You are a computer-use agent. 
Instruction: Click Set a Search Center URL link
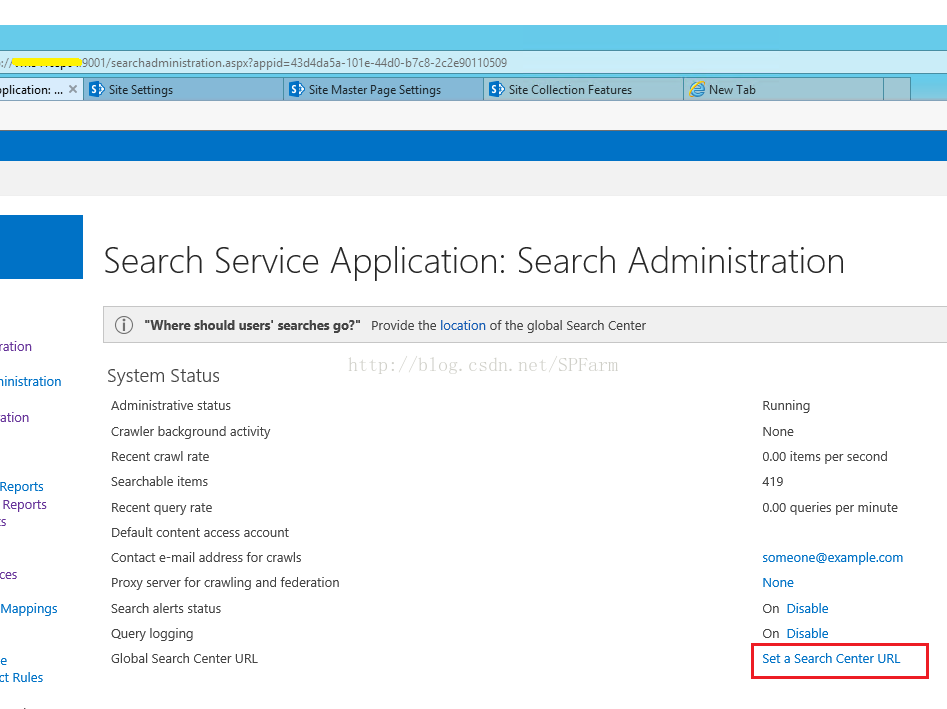(831, 659)
